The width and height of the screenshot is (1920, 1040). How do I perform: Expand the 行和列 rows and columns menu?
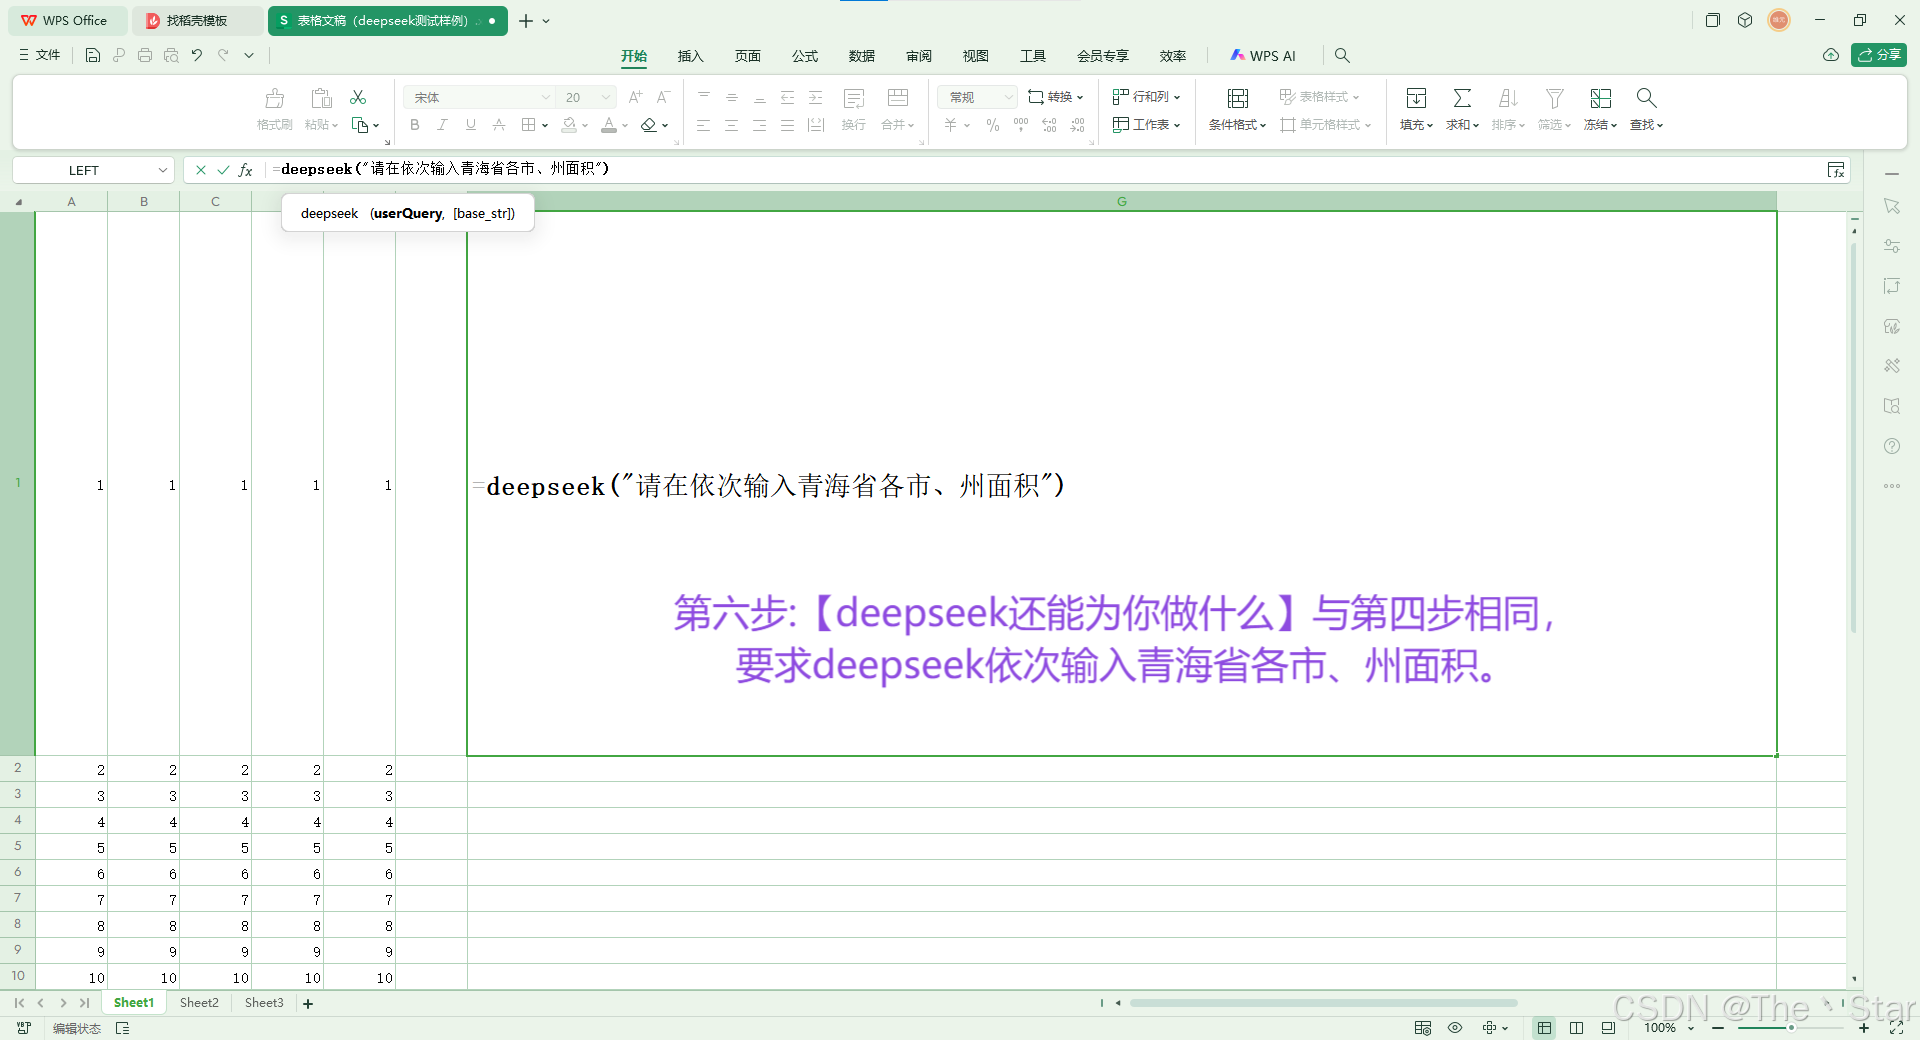click(x=1146, y=97)
